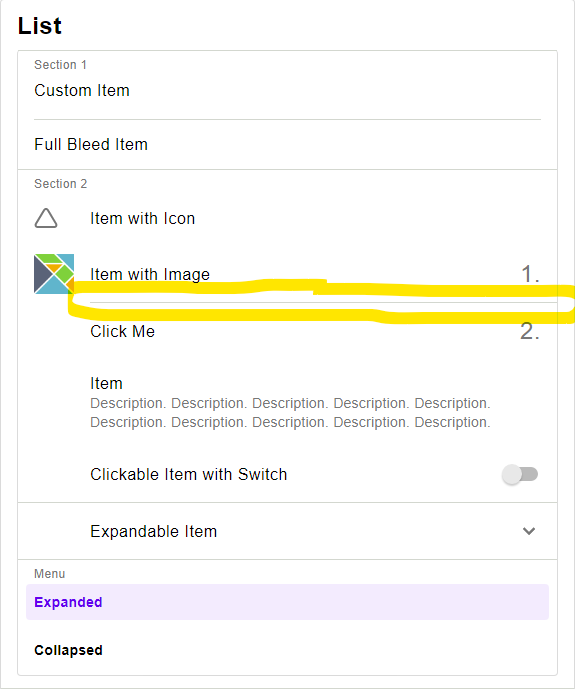Click the Item with Image label
The image size is (582, 689).
click(150, 274)
